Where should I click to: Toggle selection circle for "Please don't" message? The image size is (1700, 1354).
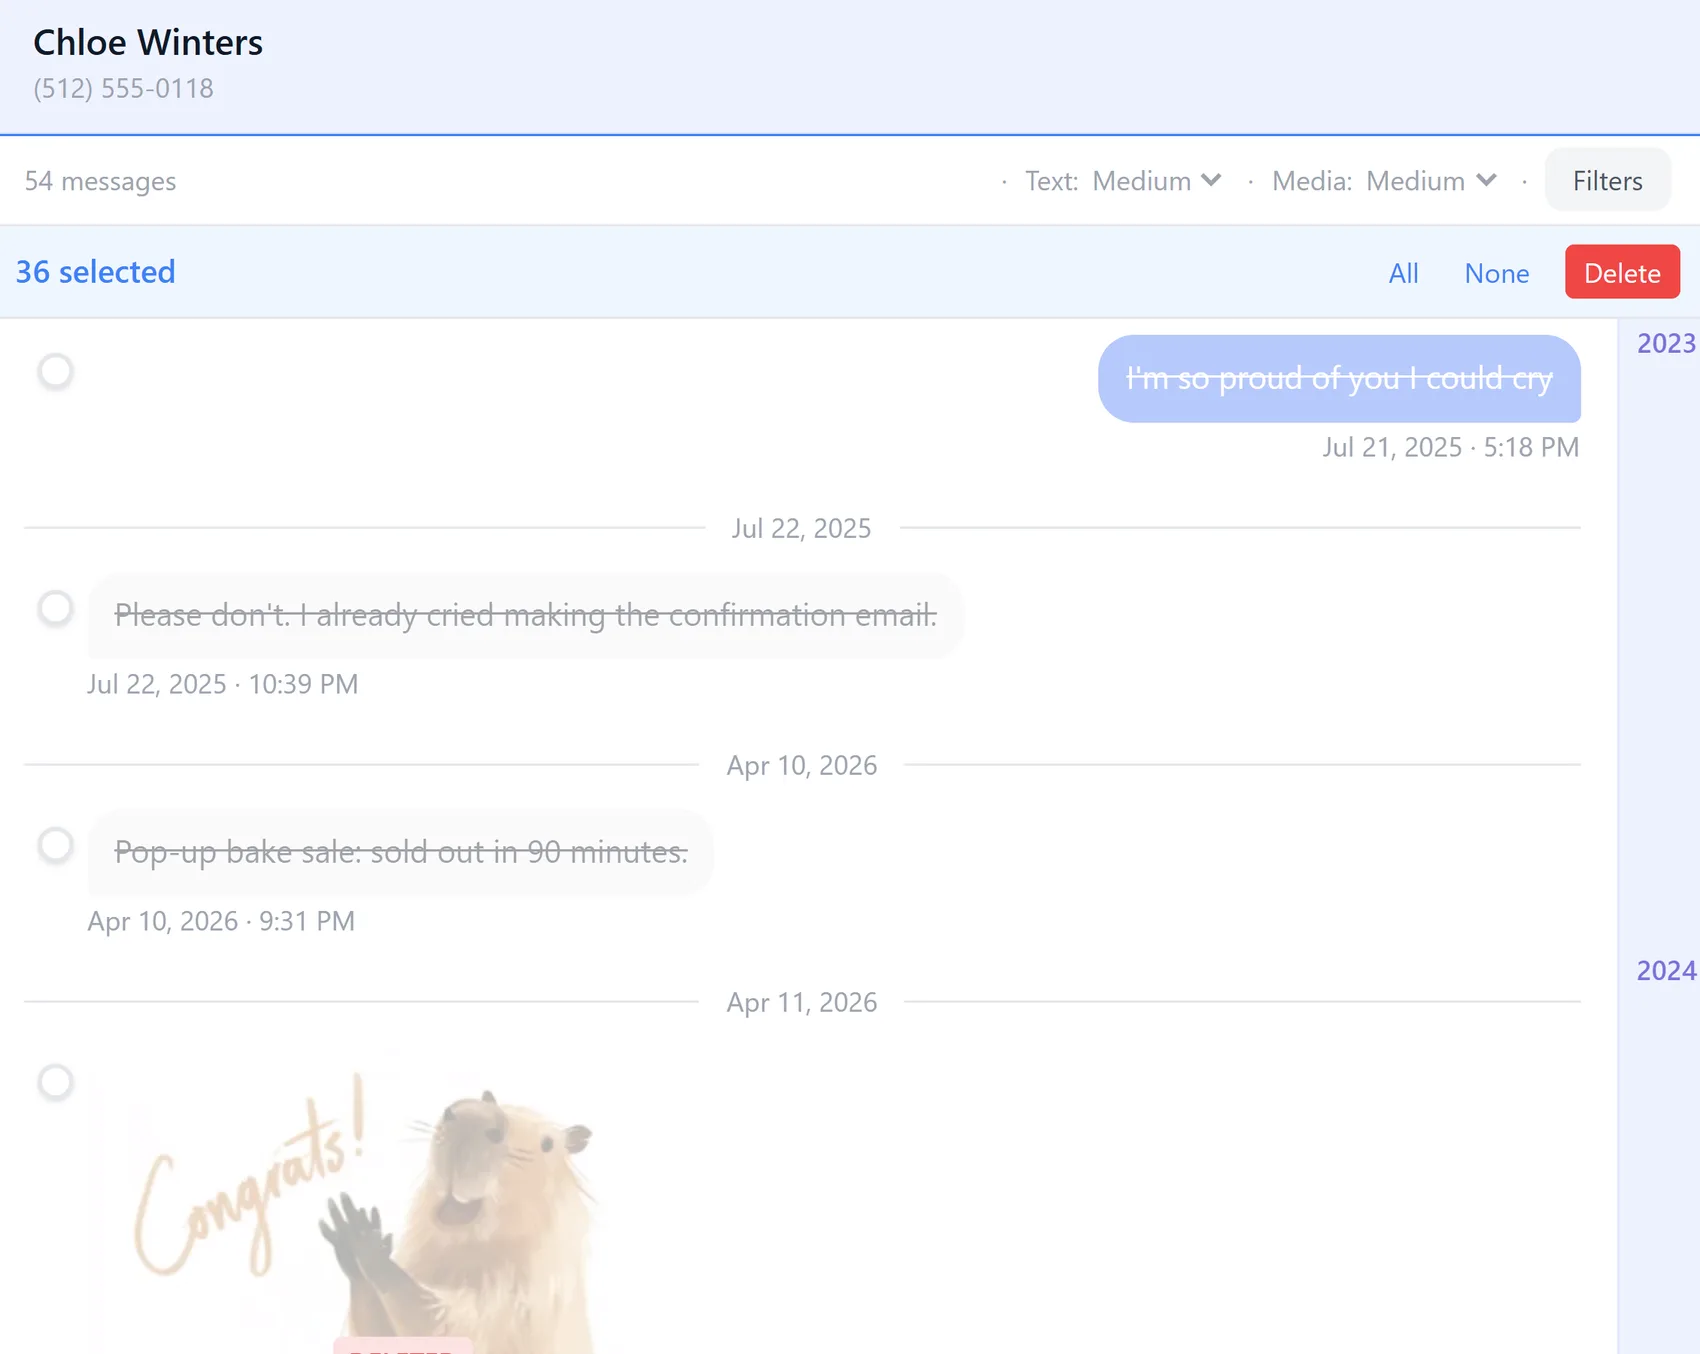[56, 608]
